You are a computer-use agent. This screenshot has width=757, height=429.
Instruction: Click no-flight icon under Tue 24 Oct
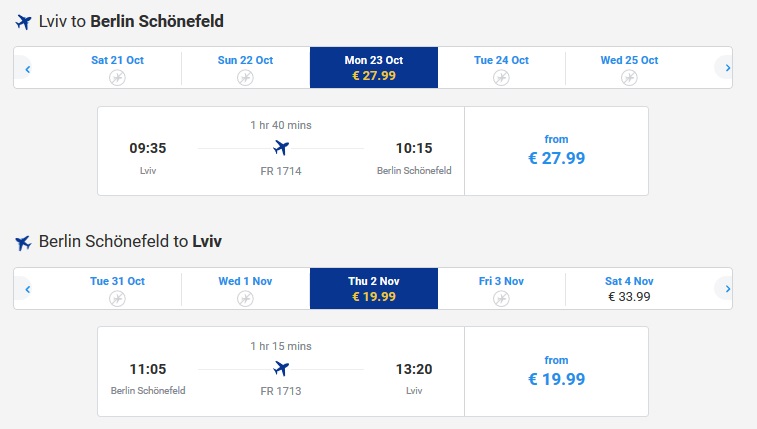(x=501, y=77)
